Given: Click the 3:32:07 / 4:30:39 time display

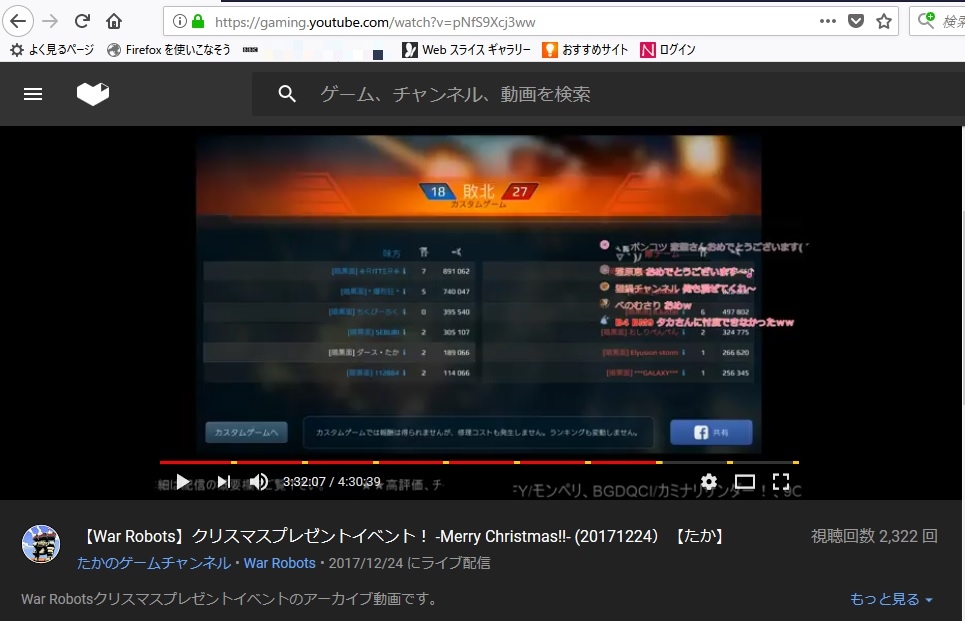Looking at the screenshot, I should click(x=332, y=481).
